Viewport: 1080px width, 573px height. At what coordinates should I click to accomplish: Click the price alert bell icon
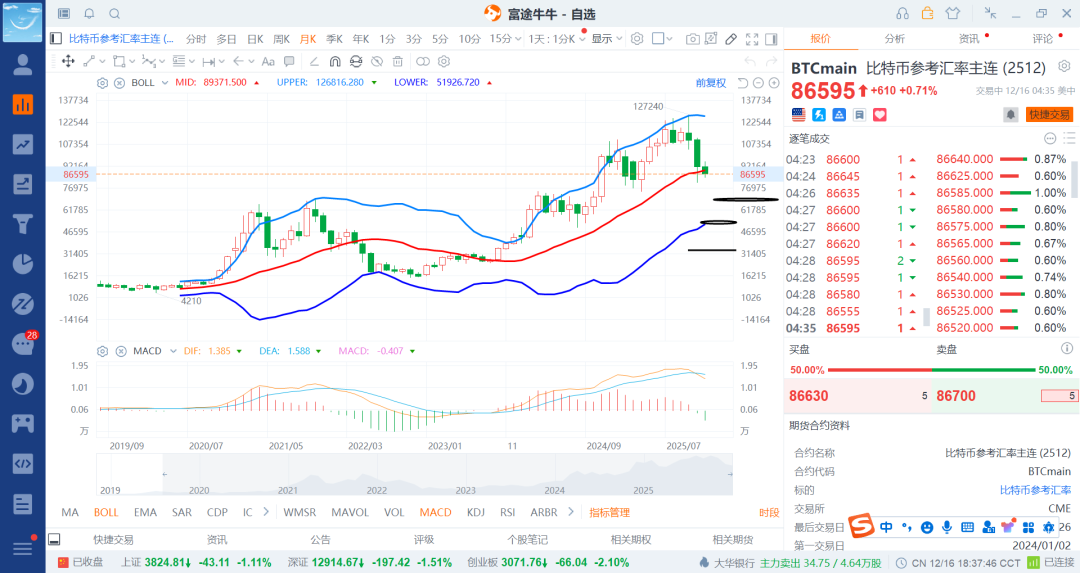1010,115
